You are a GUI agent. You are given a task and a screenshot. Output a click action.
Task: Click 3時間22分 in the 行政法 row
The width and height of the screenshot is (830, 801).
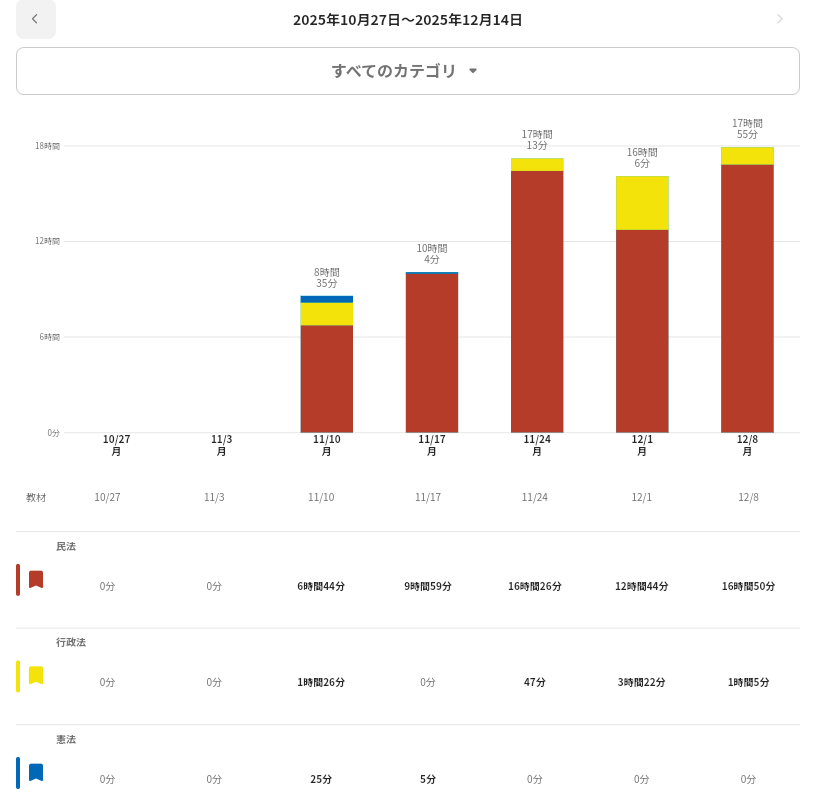pyautogui.click(x=641, y=683)
